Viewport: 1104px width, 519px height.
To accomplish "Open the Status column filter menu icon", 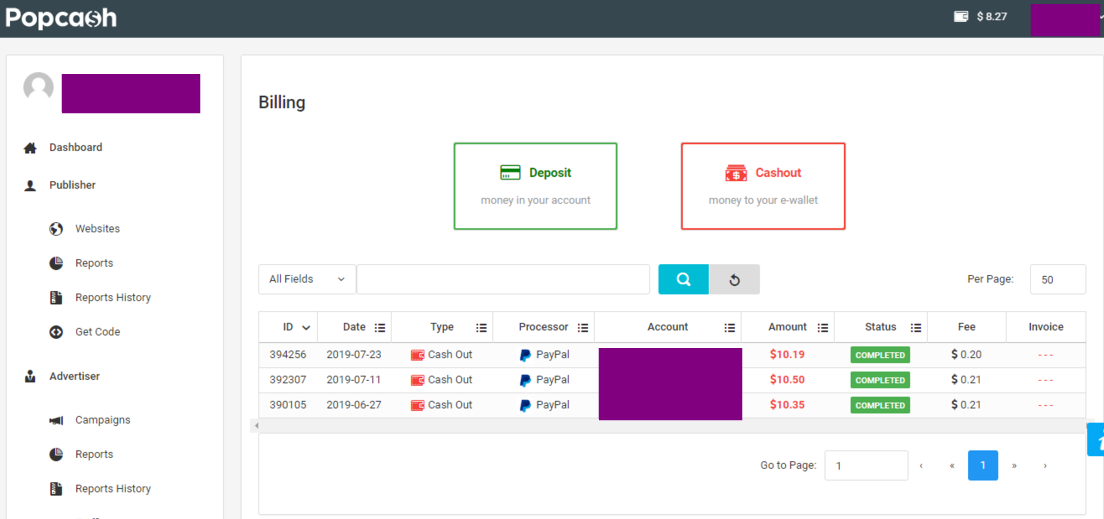I will click(916, 327).
